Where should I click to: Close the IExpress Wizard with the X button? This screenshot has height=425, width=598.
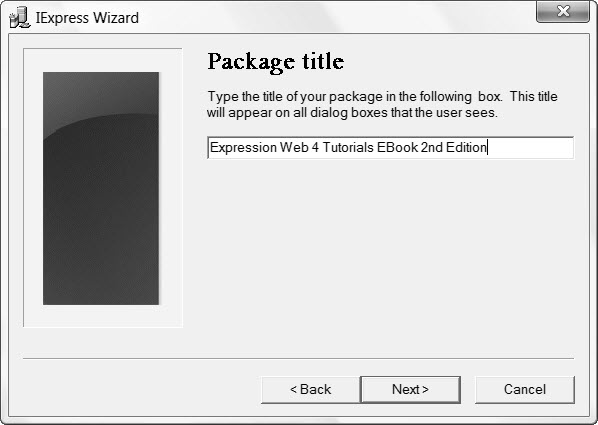tap(563, 11)
